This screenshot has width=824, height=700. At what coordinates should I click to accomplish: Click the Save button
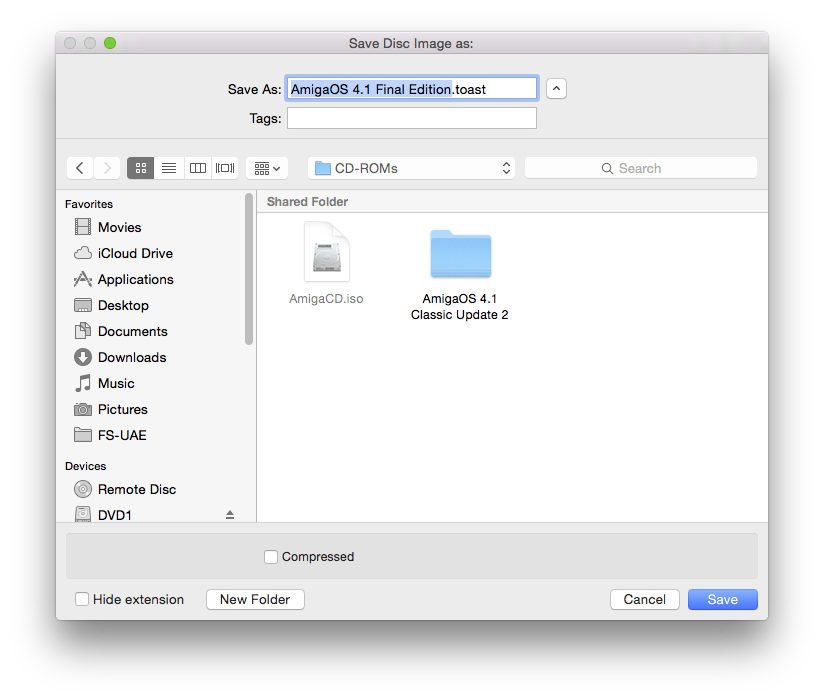(x=723, y=600)
